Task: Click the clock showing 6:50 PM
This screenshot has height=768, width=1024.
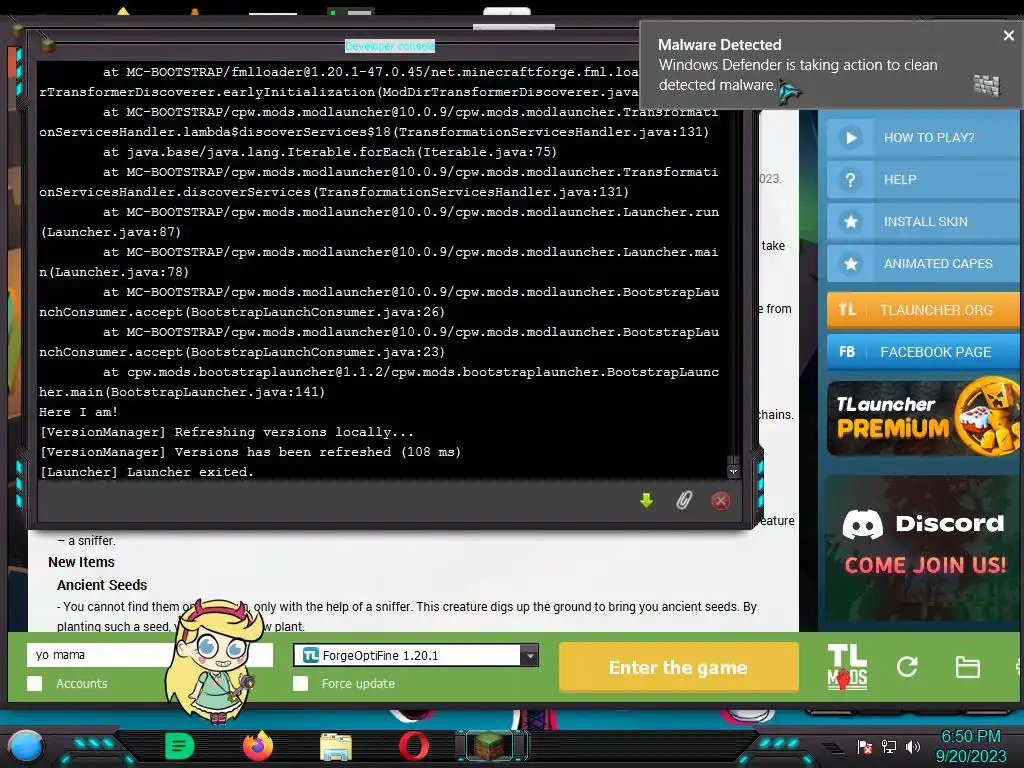Action: [970, 737]
